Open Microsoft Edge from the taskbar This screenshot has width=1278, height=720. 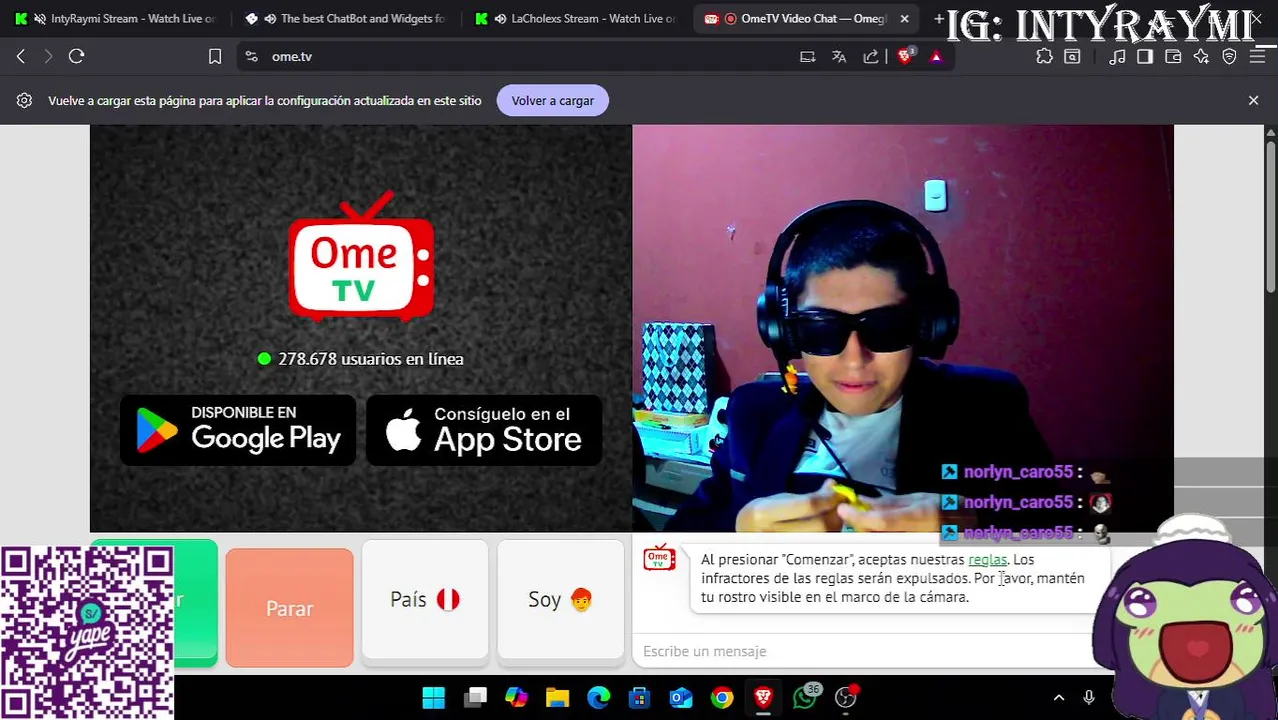click(x=598, y=697)
